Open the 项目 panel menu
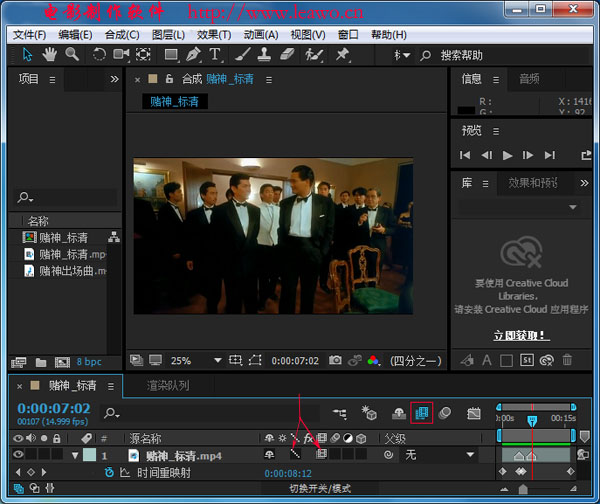 [52, 80]
